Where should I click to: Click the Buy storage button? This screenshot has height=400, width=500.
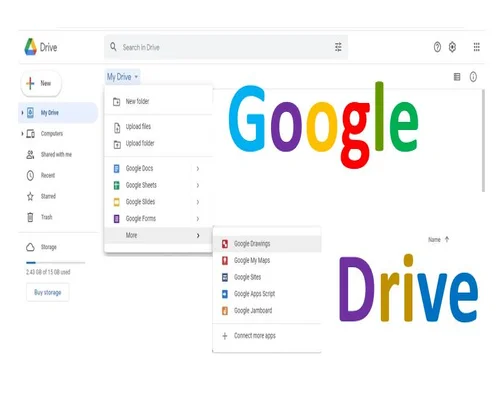pyautogui.click(x=48, y=293)
